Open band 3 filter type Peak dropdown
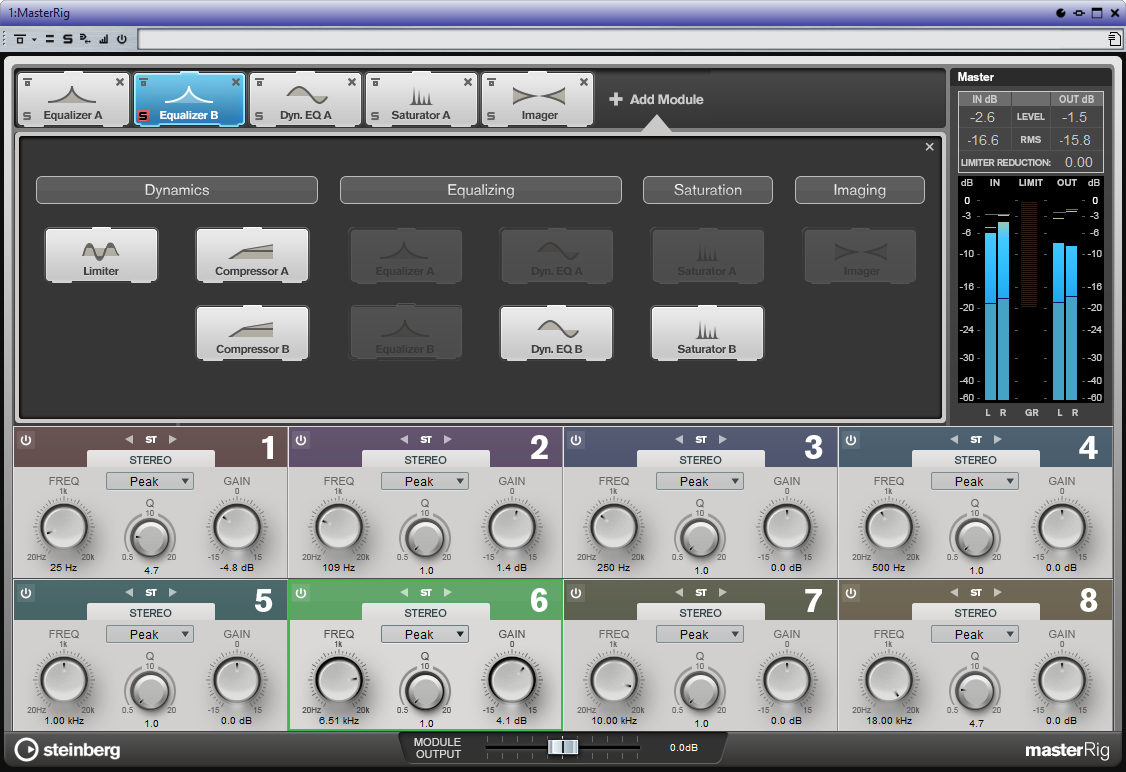 (700, 481)
